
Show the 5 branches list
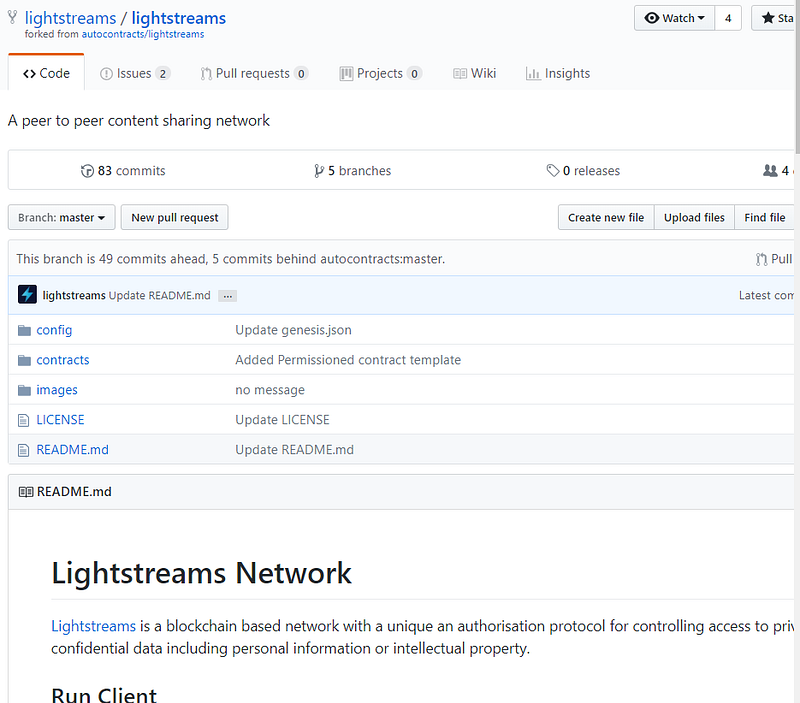[x=359, y=170]
